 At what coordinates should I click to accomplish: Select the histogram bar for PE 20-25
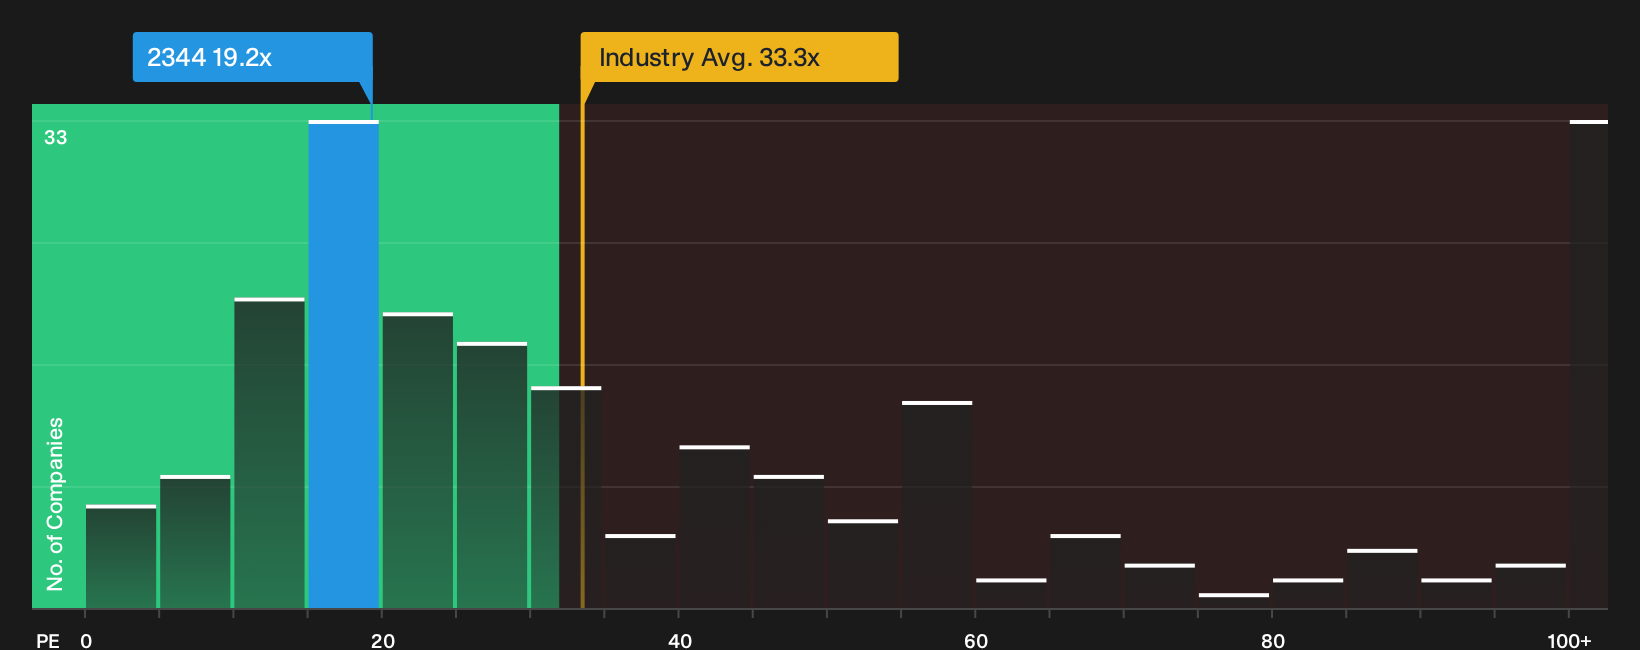pos(418,461)
